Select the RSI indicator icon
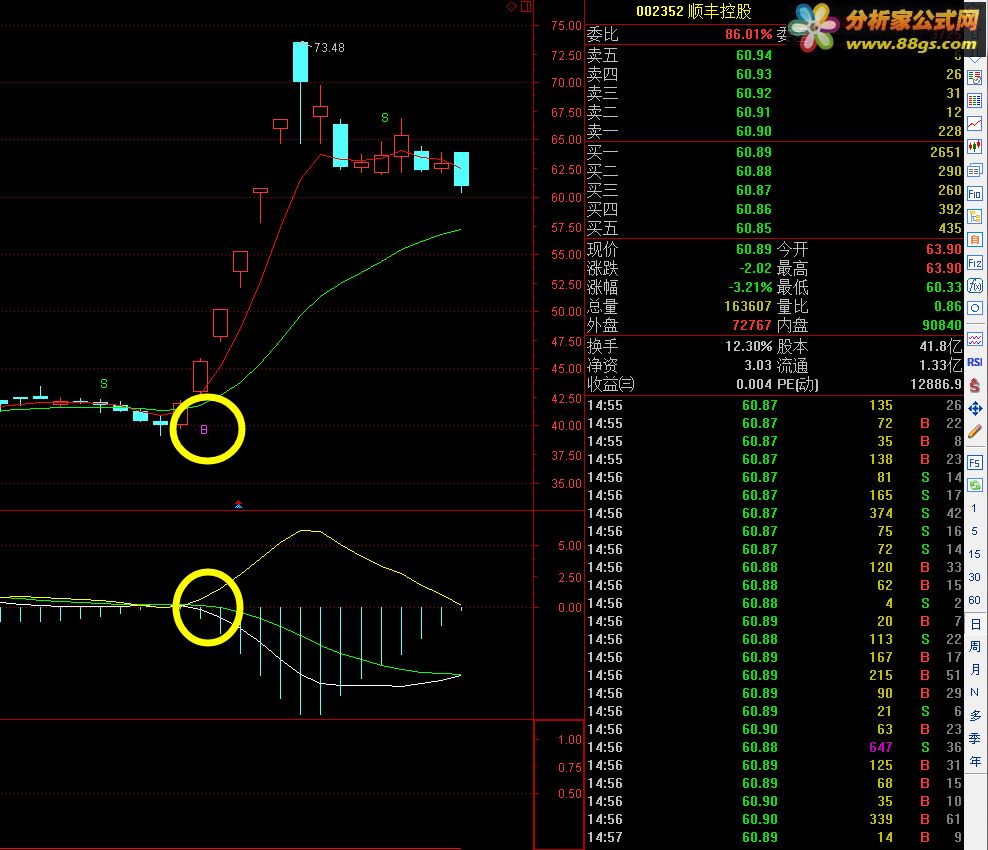This screenshot has height=850, width=988. [975, 362]
